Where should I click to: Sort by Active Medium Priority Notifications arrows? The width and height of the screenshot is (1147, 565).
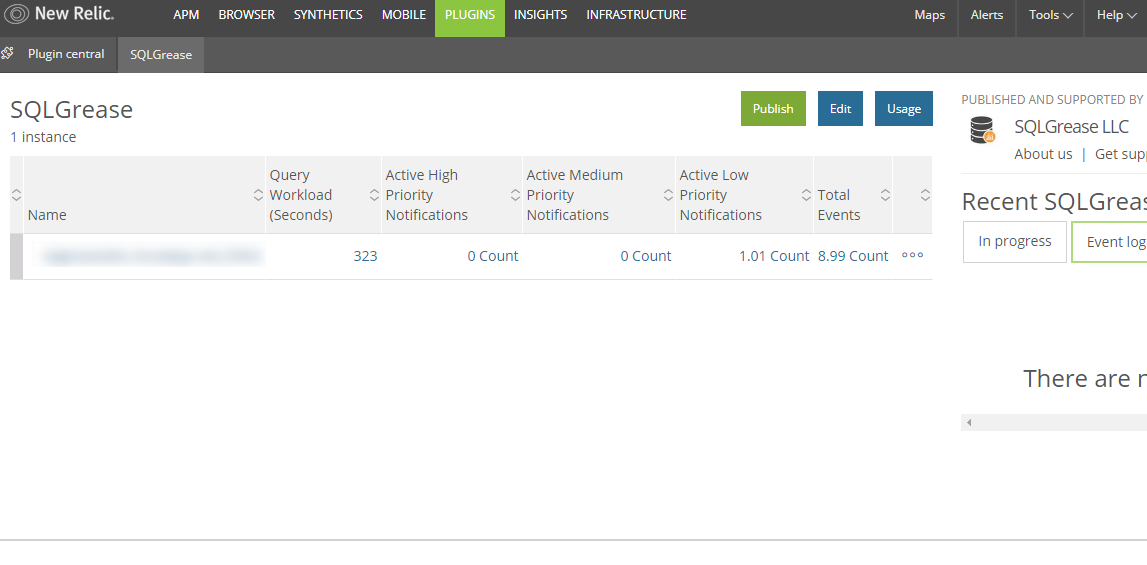(x=668, y=195)
